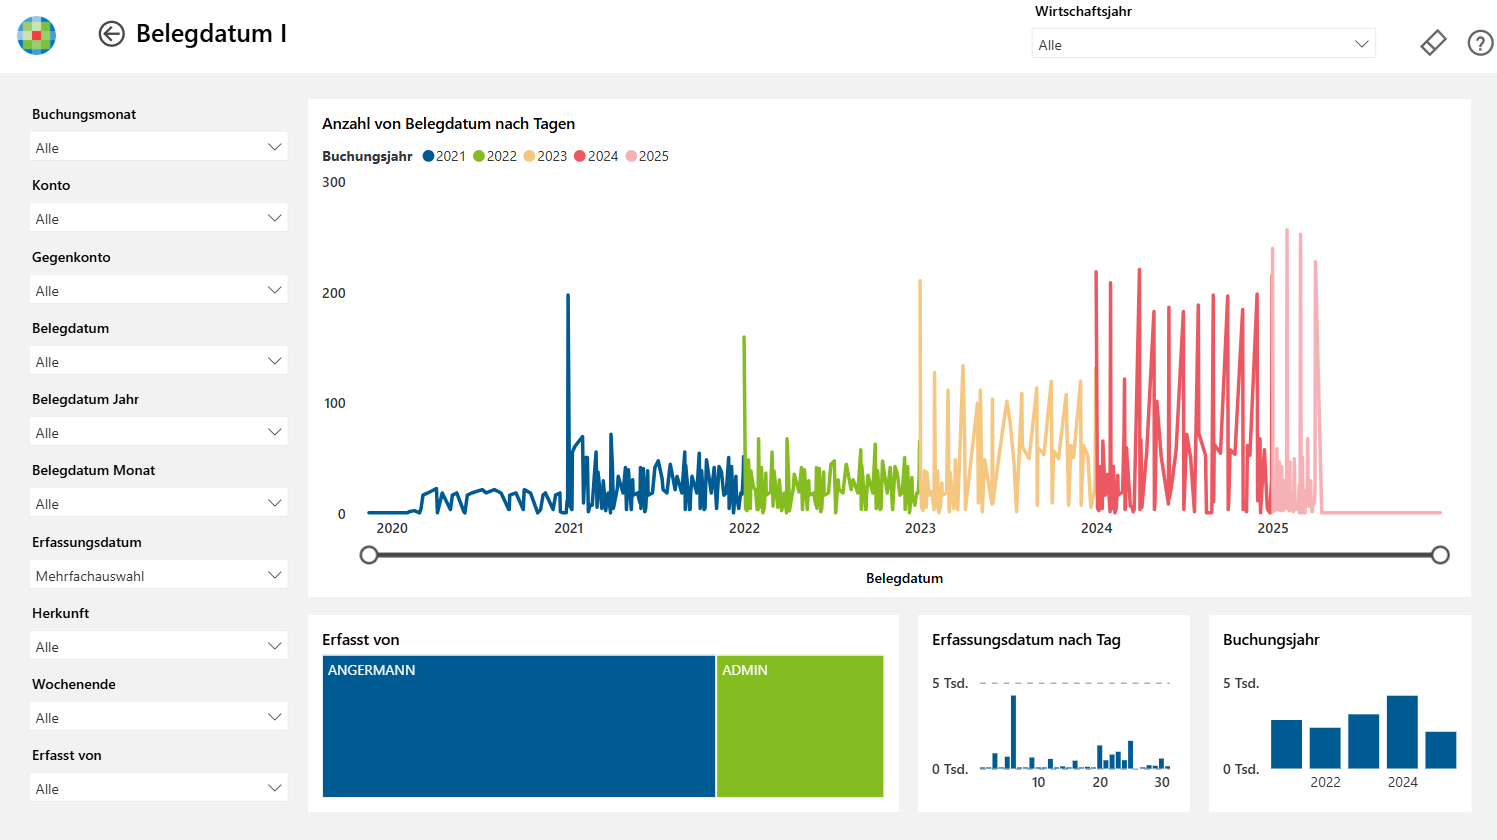Select the 2022 legend entry
Screen dimensions: 1497x840
click(495, 156)
